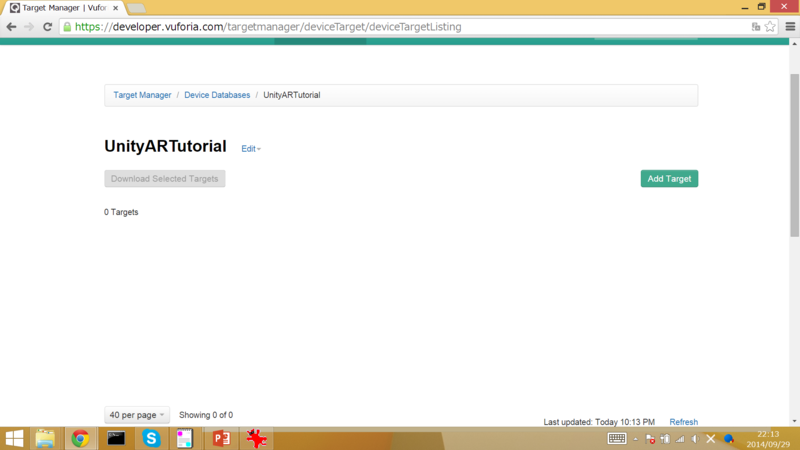Open the Command Prompt taskbar icon

pyautogui.click(x=116, y=438)
